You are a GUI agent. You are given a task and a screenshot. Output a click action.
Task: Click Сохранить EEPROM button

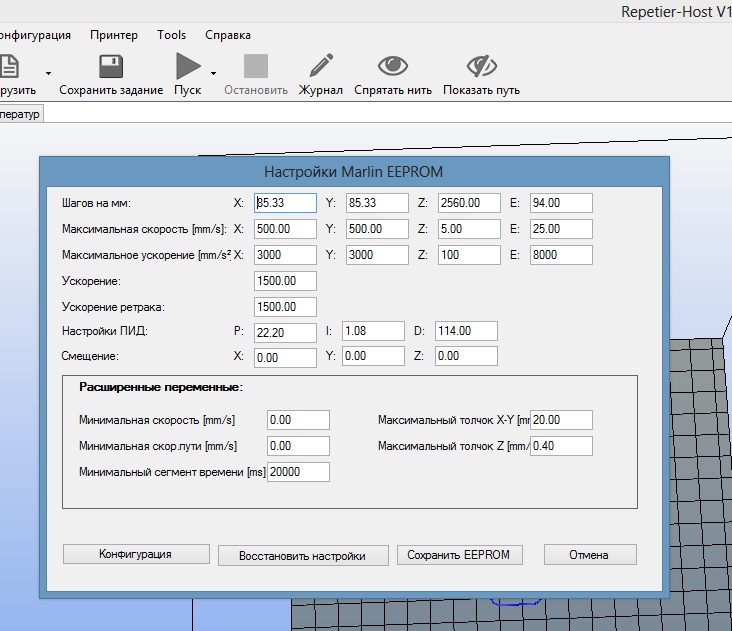pos(458,555)
